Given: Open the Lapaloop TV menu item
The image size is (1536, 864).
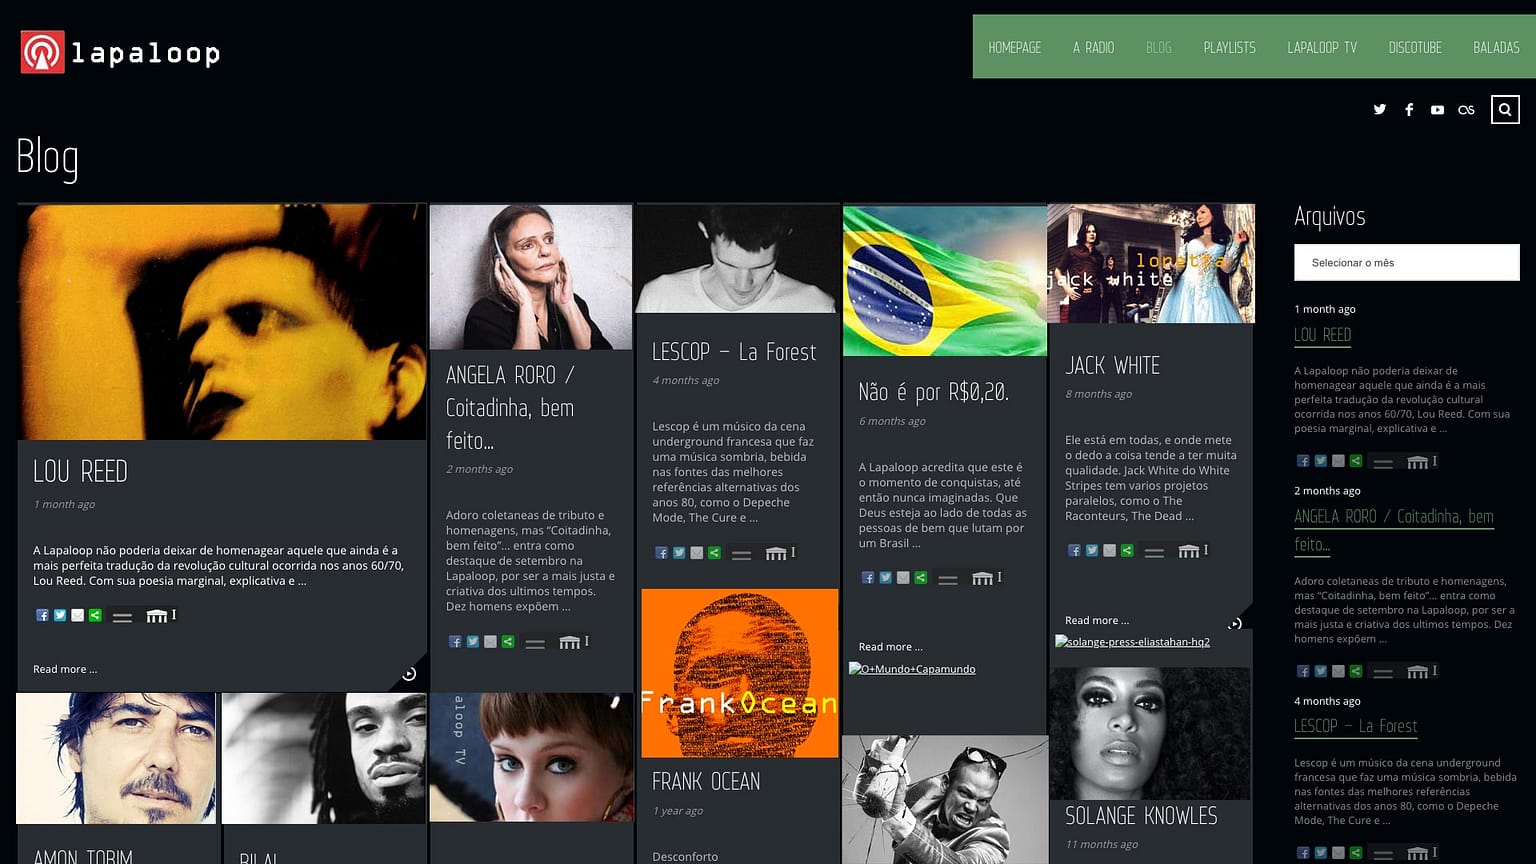Looking at the screenshot, I should pos(1322,47).
